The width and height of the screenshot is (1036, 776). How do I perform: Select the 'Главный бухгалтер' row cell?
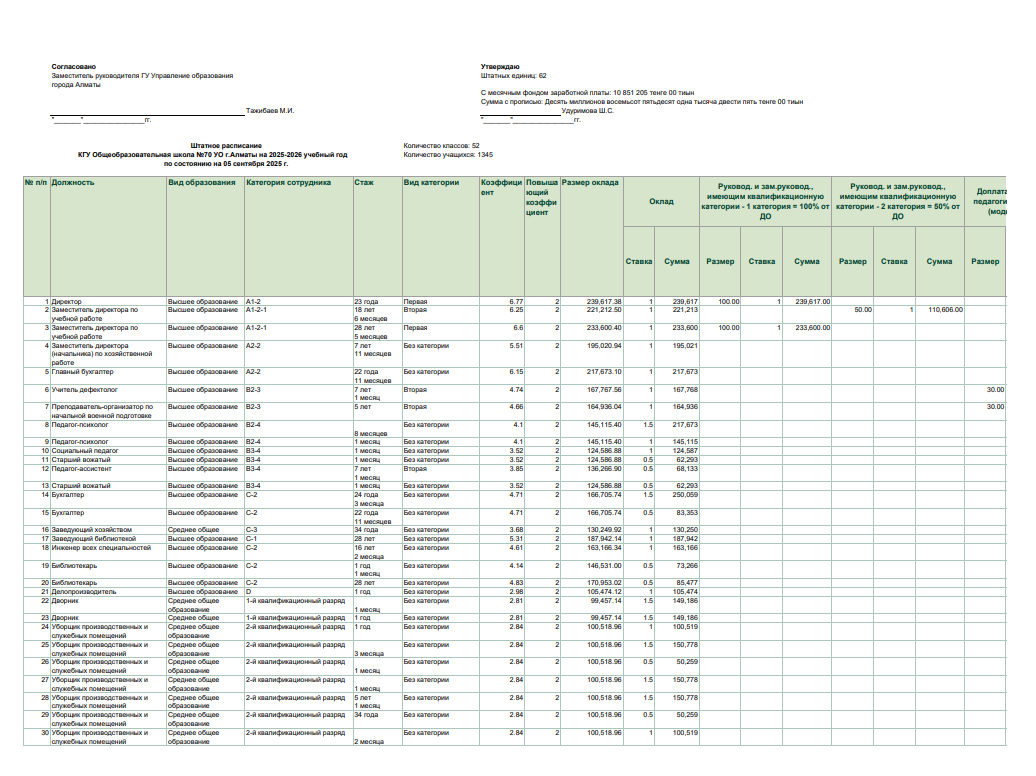(81, 372)
